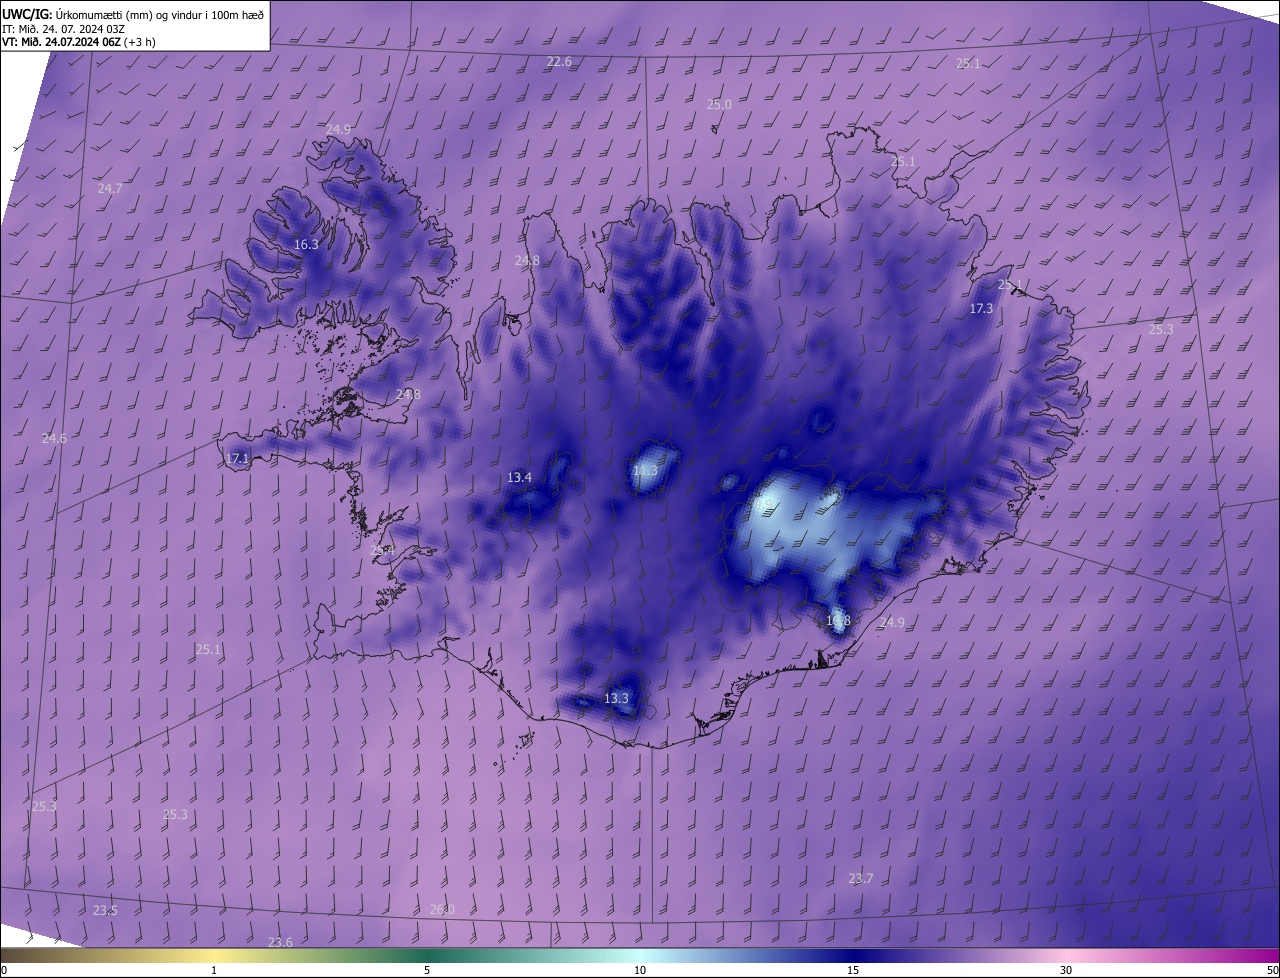Screen dimensions: 1280x978
Task: Select the 23.5 value label
Action: click(x=105, y=910)
